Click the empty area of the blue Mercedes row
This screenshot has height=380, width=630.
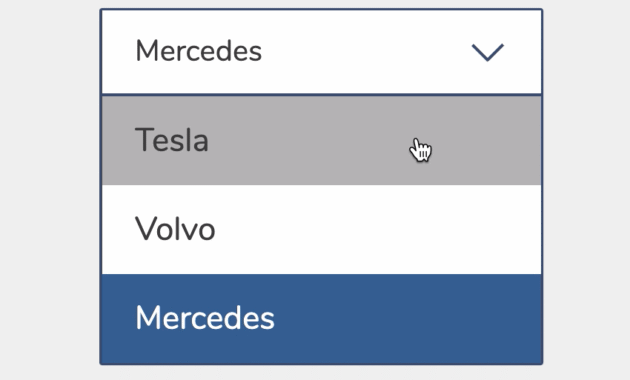tap(408, 319)
